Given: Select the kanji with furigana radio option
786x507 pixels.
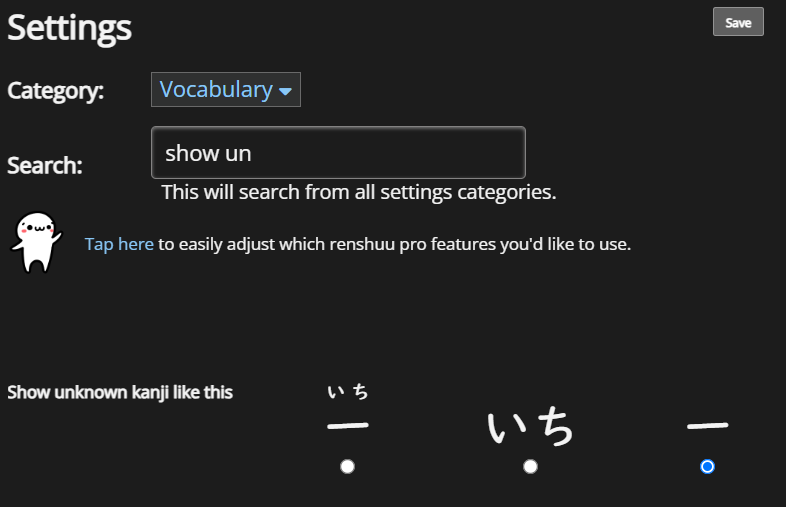Looking at the screenshot, I should point(347,466).
